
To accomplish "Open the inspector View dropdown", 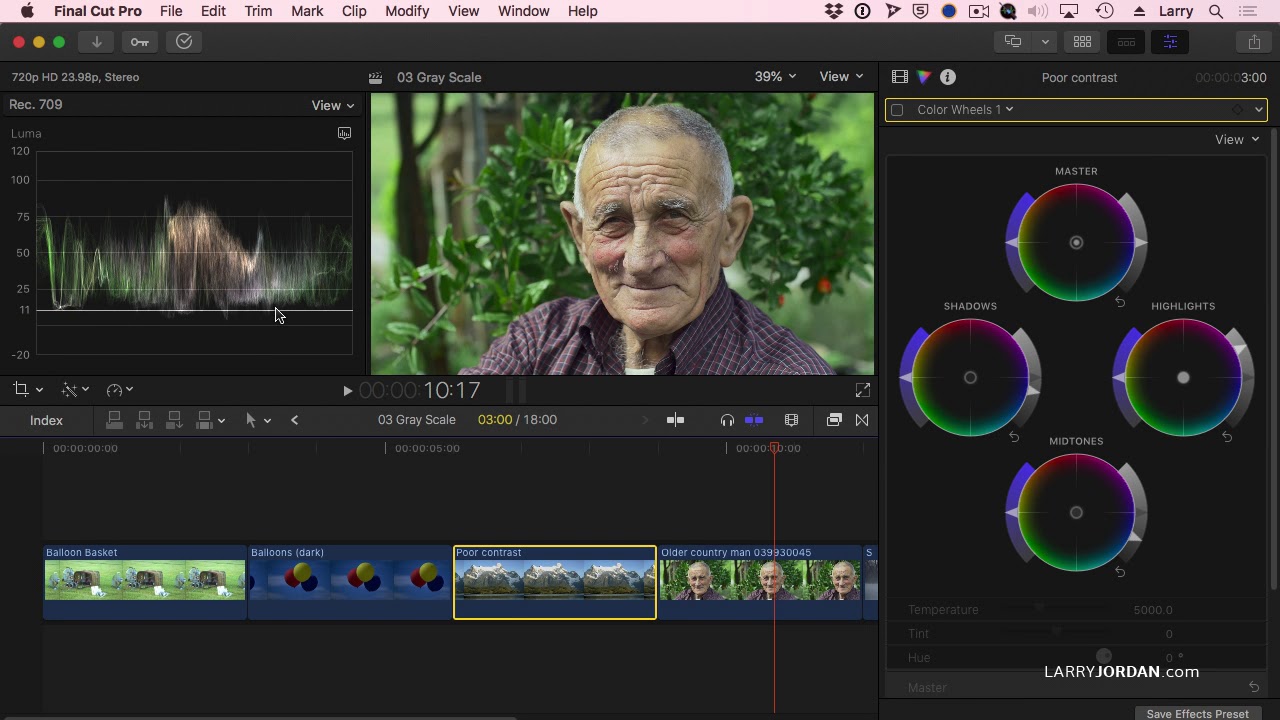I will tap(1237, 140).
